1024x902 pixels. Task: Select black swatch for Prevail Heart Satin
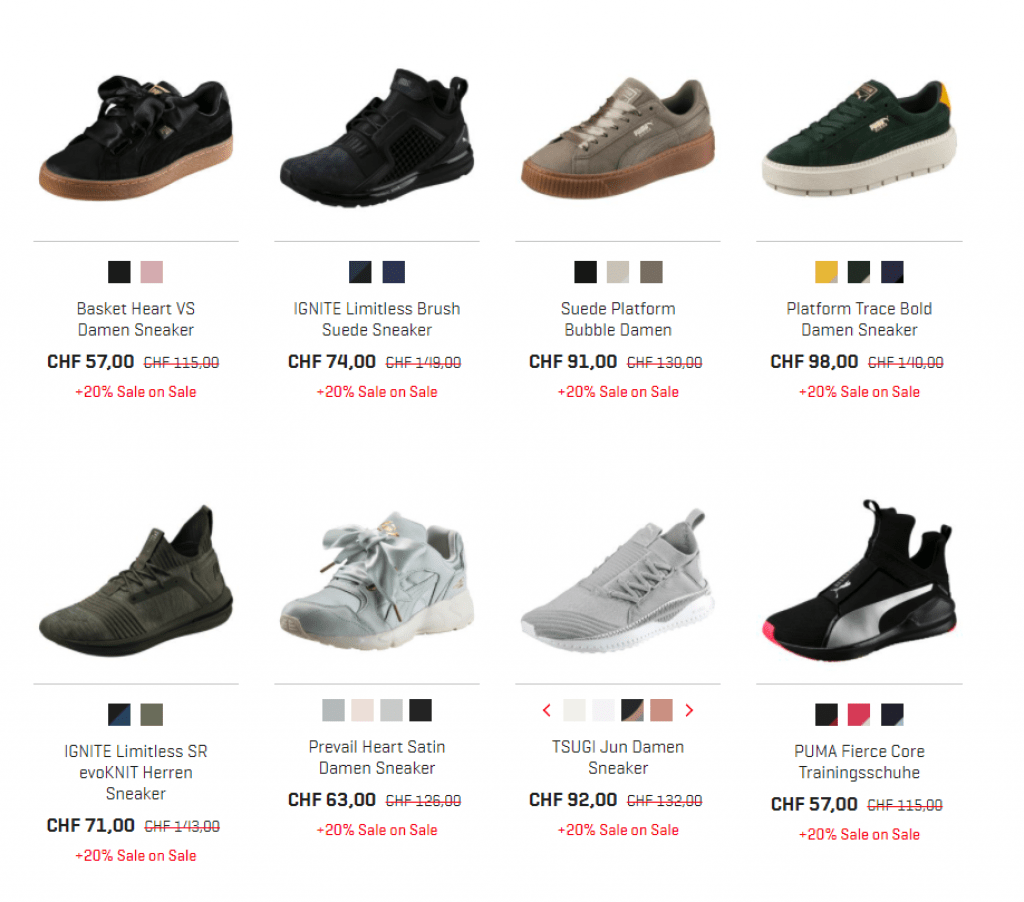[421, 710]
